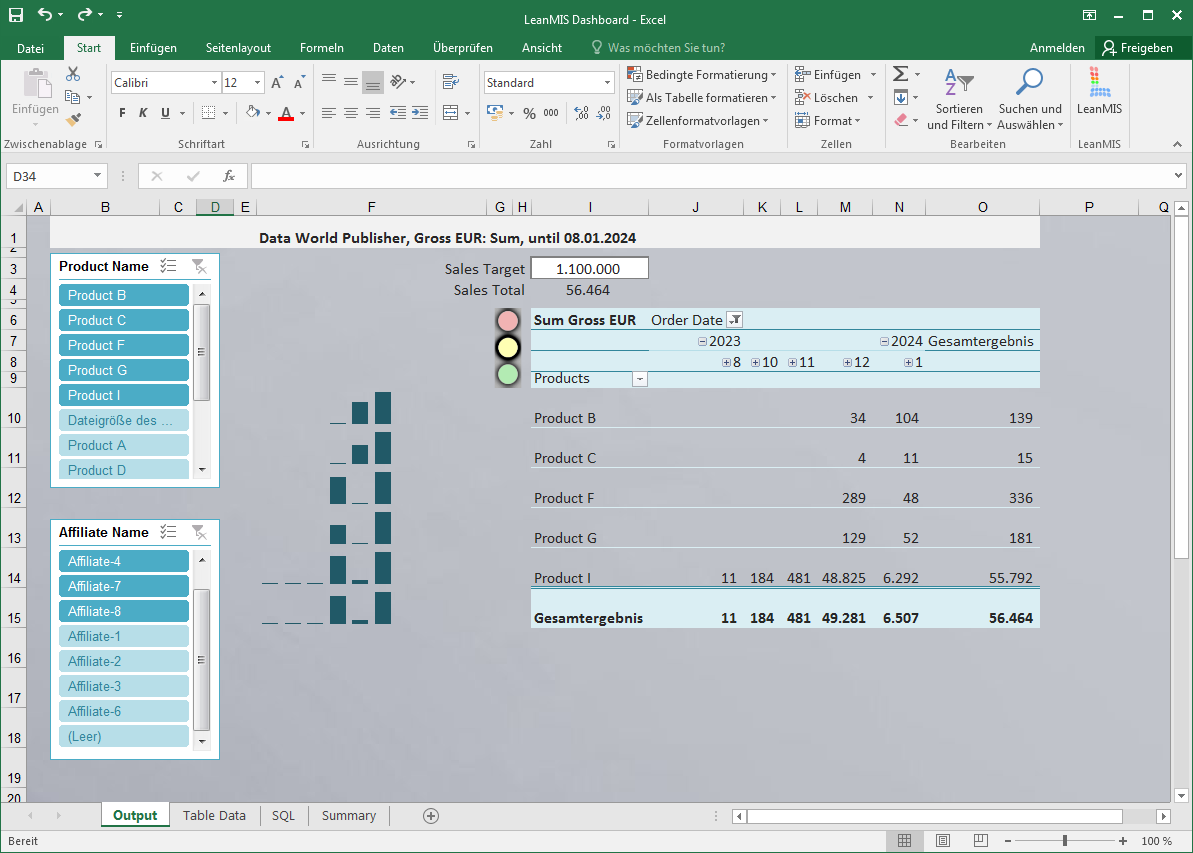Open the AutoSum function icon
This screenshot has width=1193, height=853.
(900, 75)
